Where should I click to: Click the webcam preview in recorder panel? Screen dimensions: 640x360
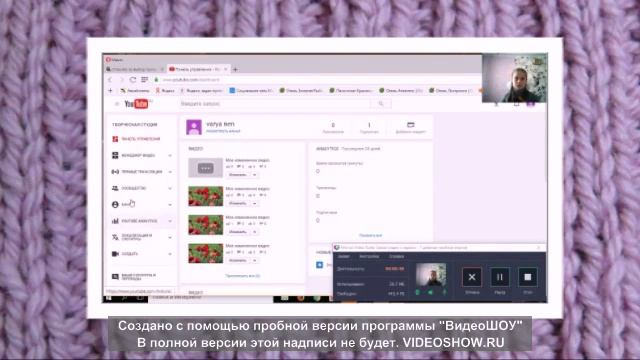[431, 275]
